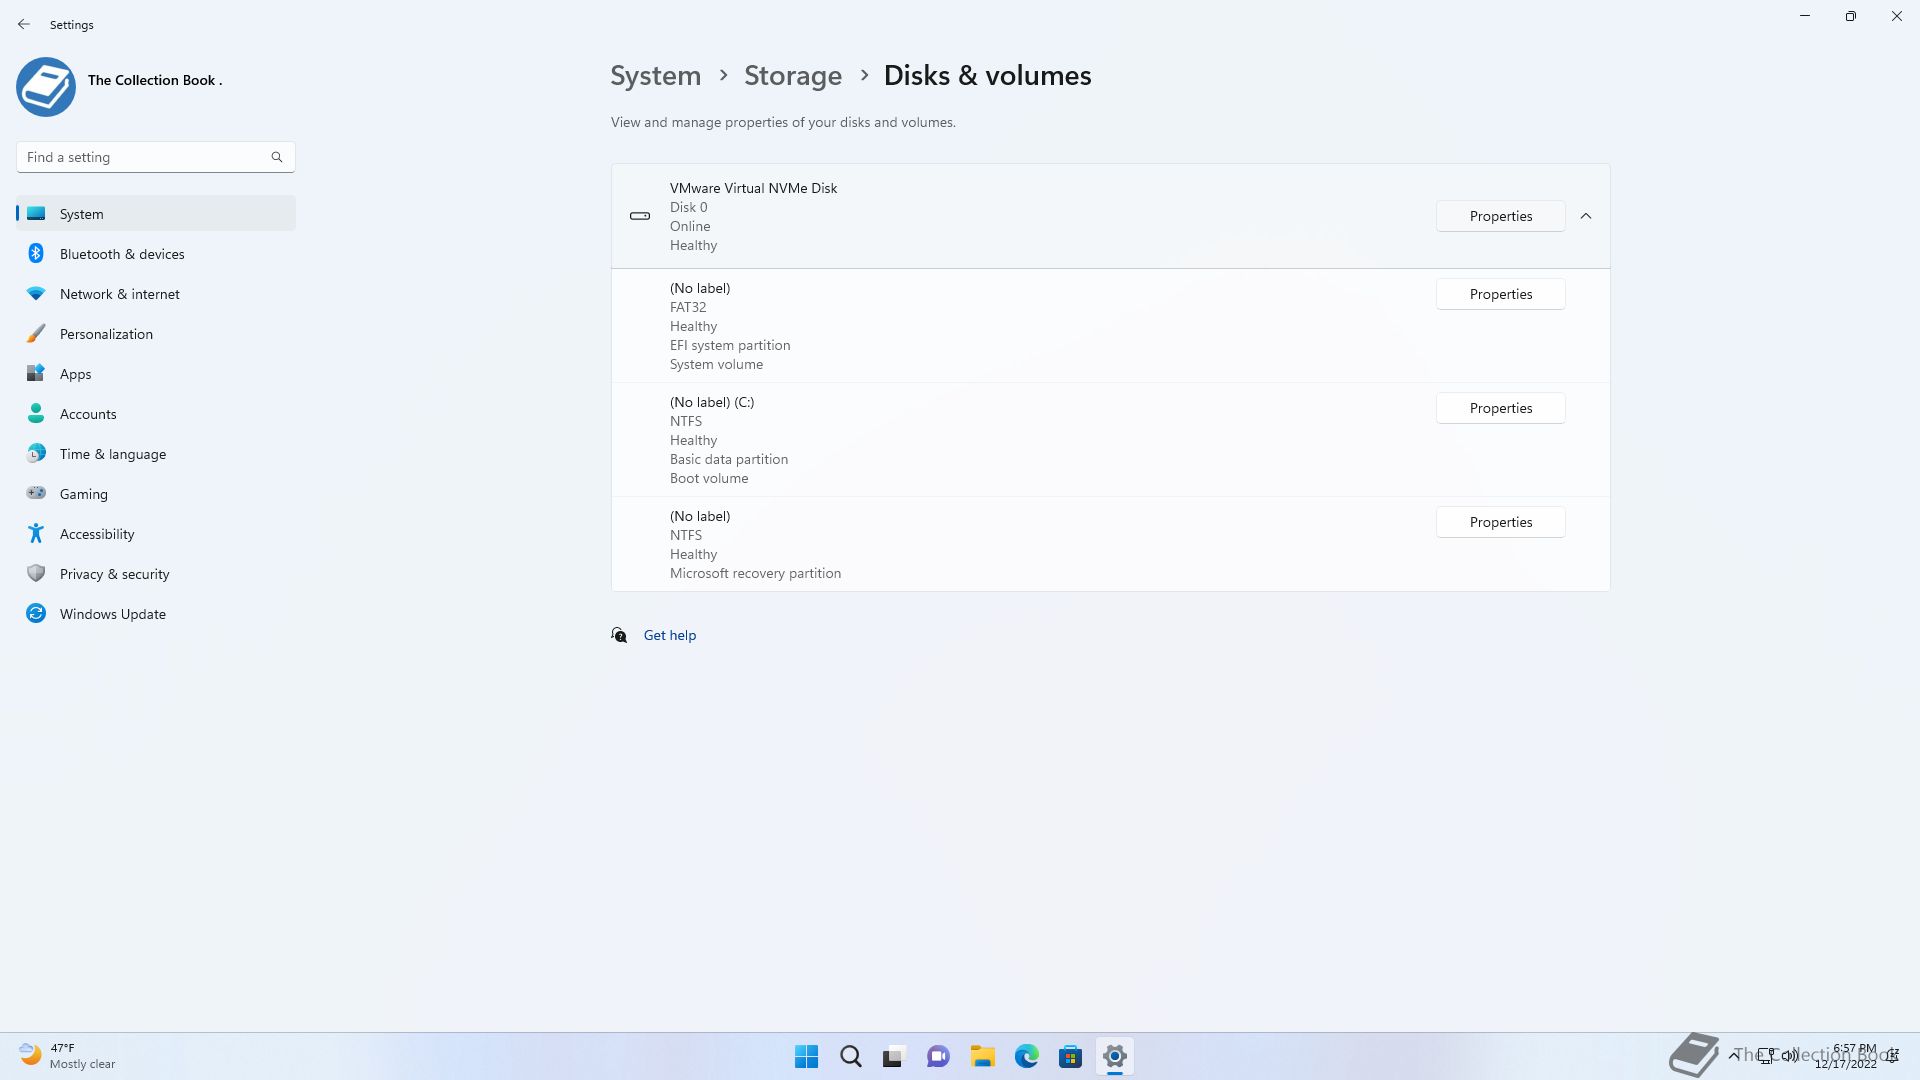The height and width of the screenshot is (1080, 1920).
Task: Select Accounts in sidebar
Action: coord(156,413)
